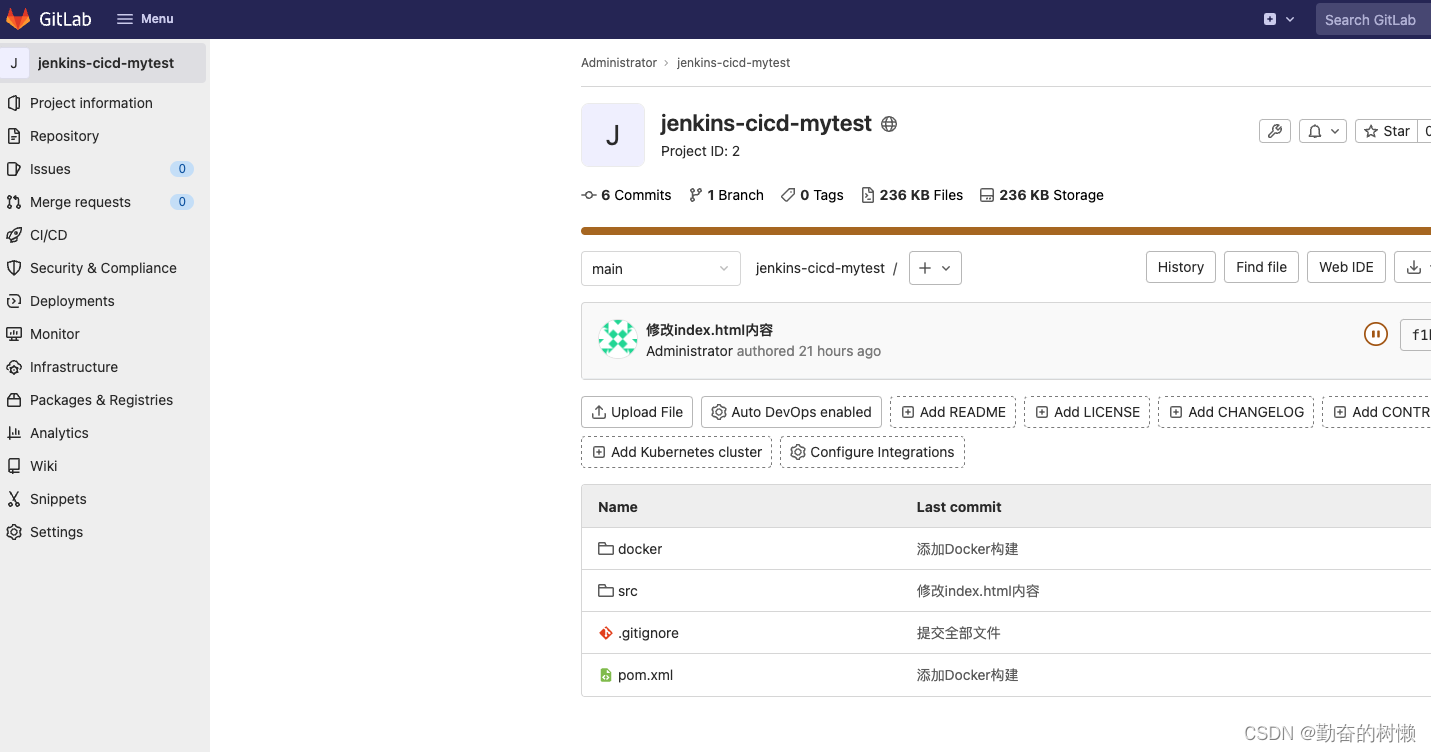Open CI/CD sidebar section
Viewport: 1431px width, 752px height.
coord(48,235)
